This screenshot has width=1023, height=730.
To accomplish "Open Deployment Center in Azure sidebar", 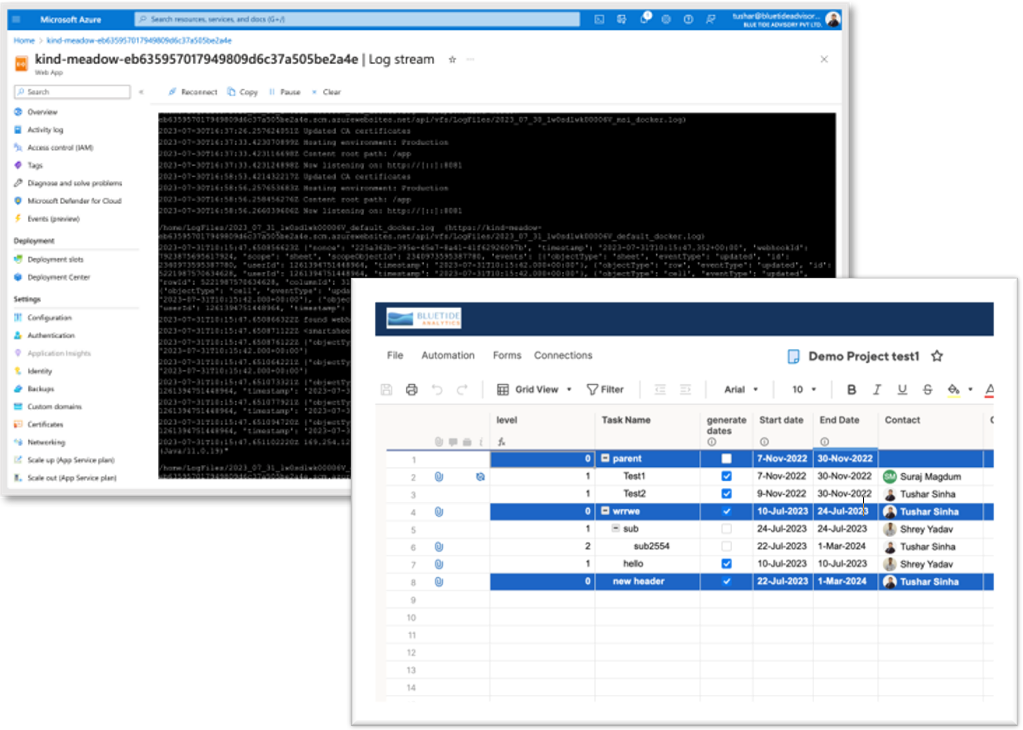I will coord(59,277).
